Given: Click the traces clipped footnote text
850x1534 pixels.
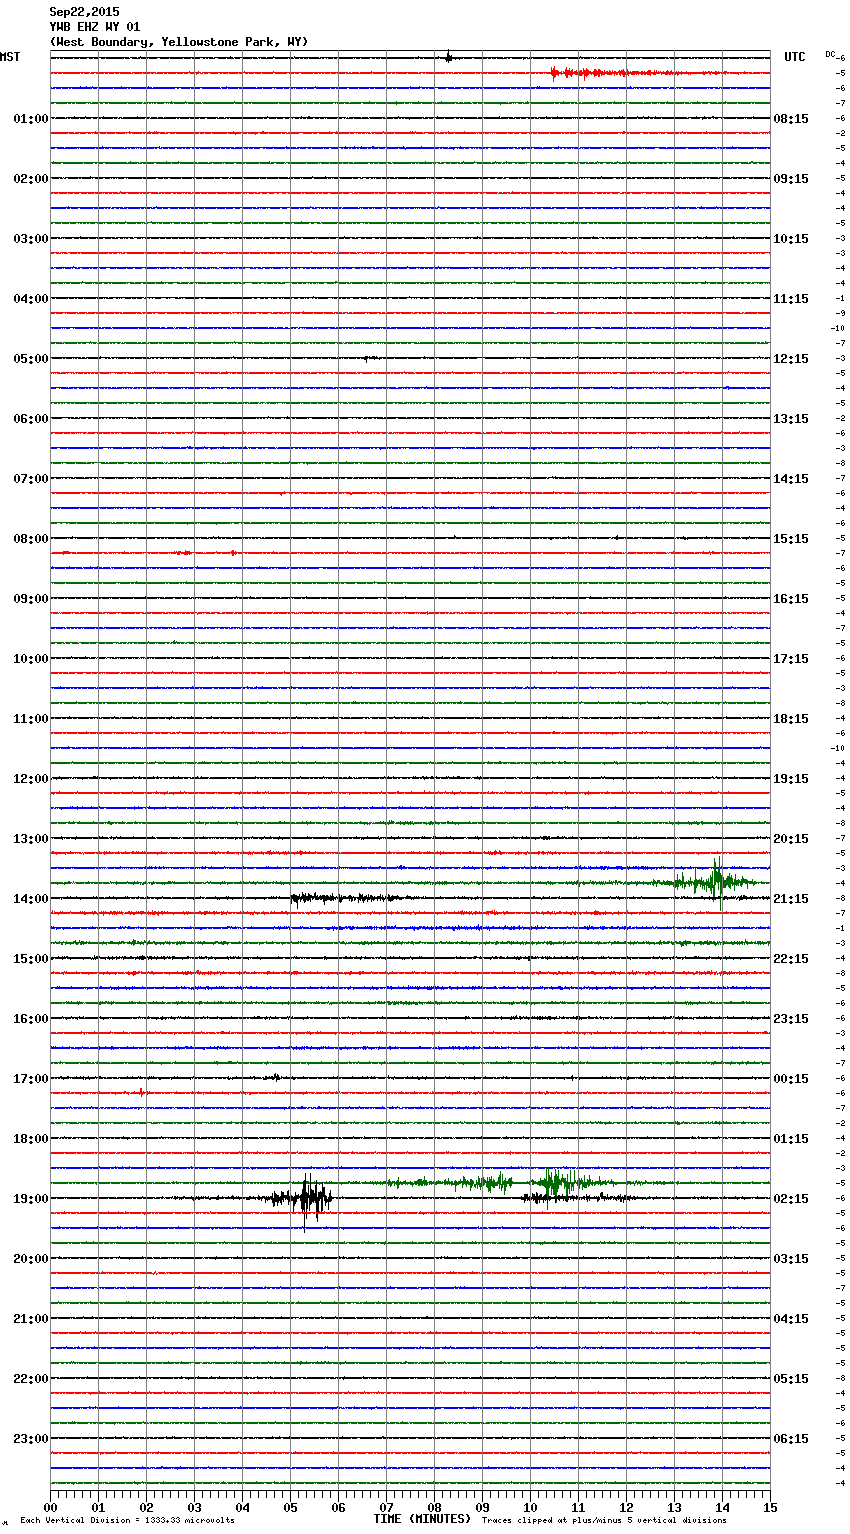Looking at the screenshot, I should tap(604, 1521).
